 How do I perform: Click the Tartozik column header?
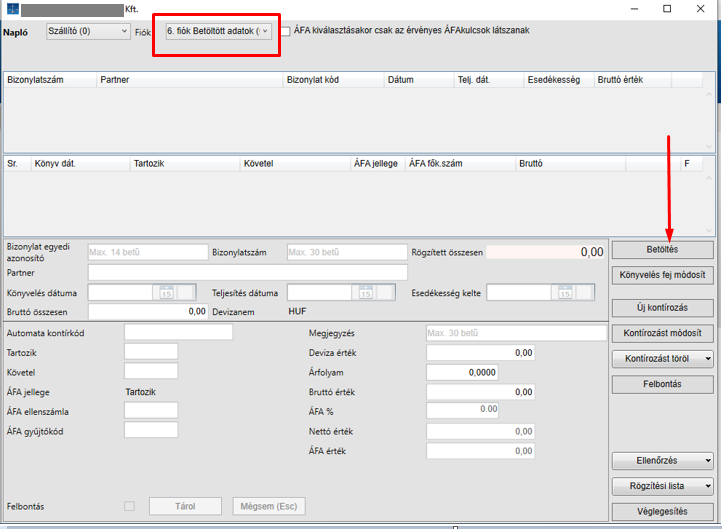tap(185, 163)
